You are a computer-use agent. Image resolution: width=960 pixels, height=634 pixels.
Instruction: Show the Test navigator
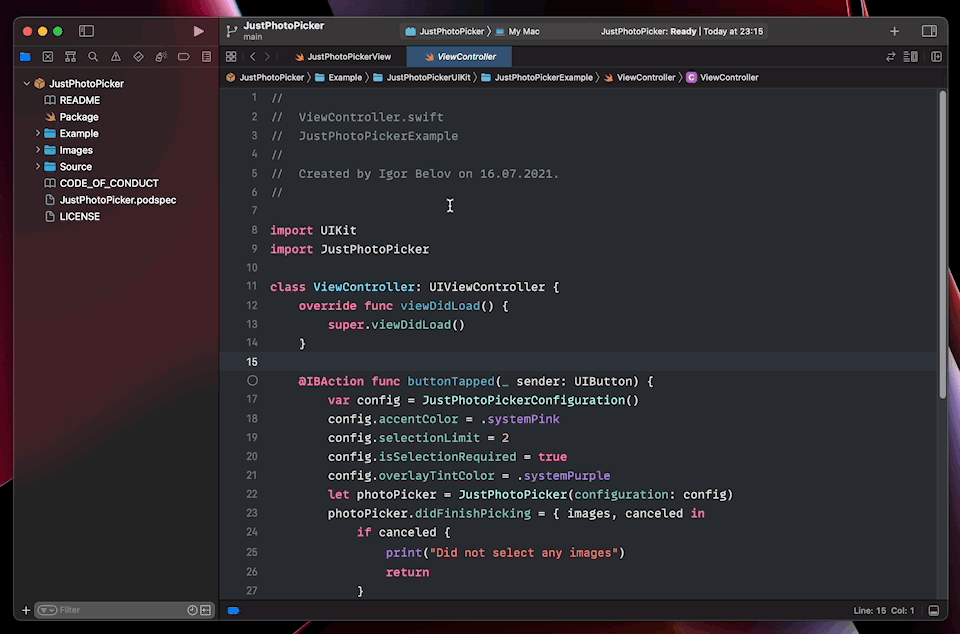coord(138,57)
